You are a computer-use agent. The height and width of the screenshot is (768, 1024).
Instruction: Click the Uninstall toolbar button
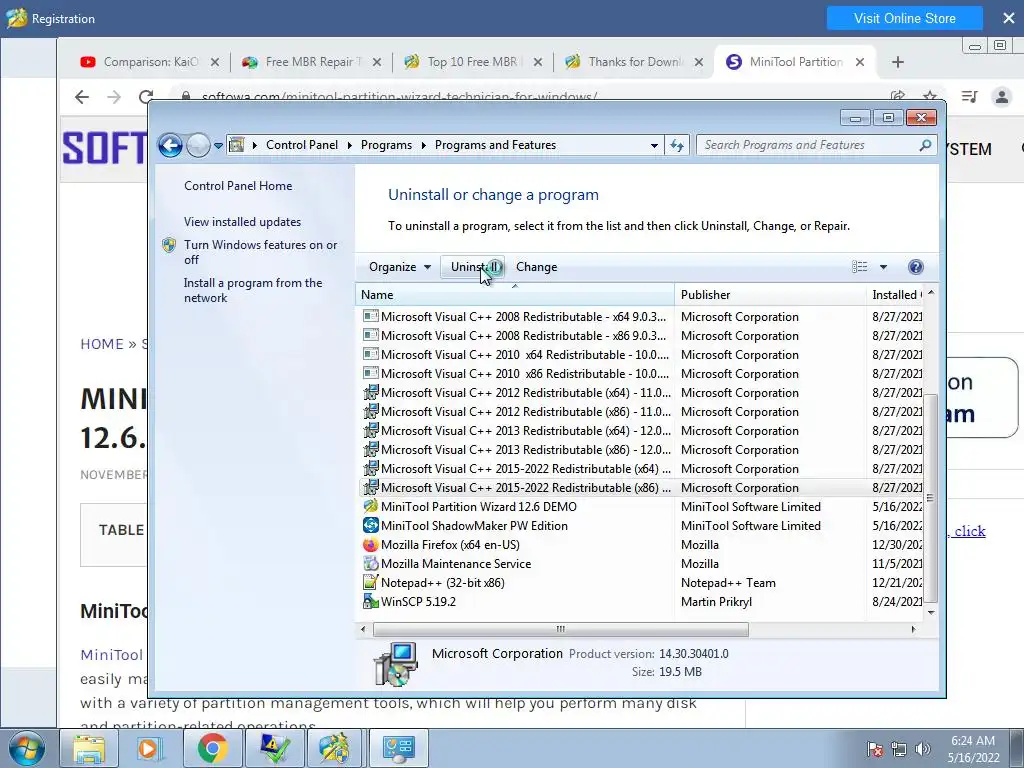point(473,266)
